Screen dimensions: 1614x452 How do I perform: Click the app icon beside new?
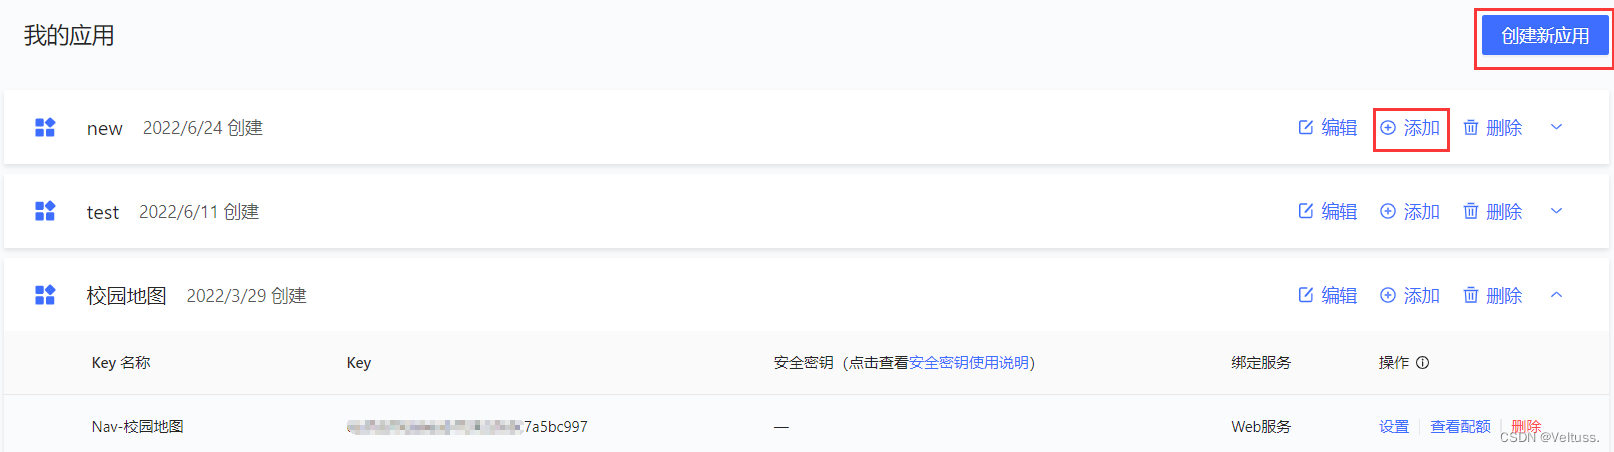tap(45, 127)
